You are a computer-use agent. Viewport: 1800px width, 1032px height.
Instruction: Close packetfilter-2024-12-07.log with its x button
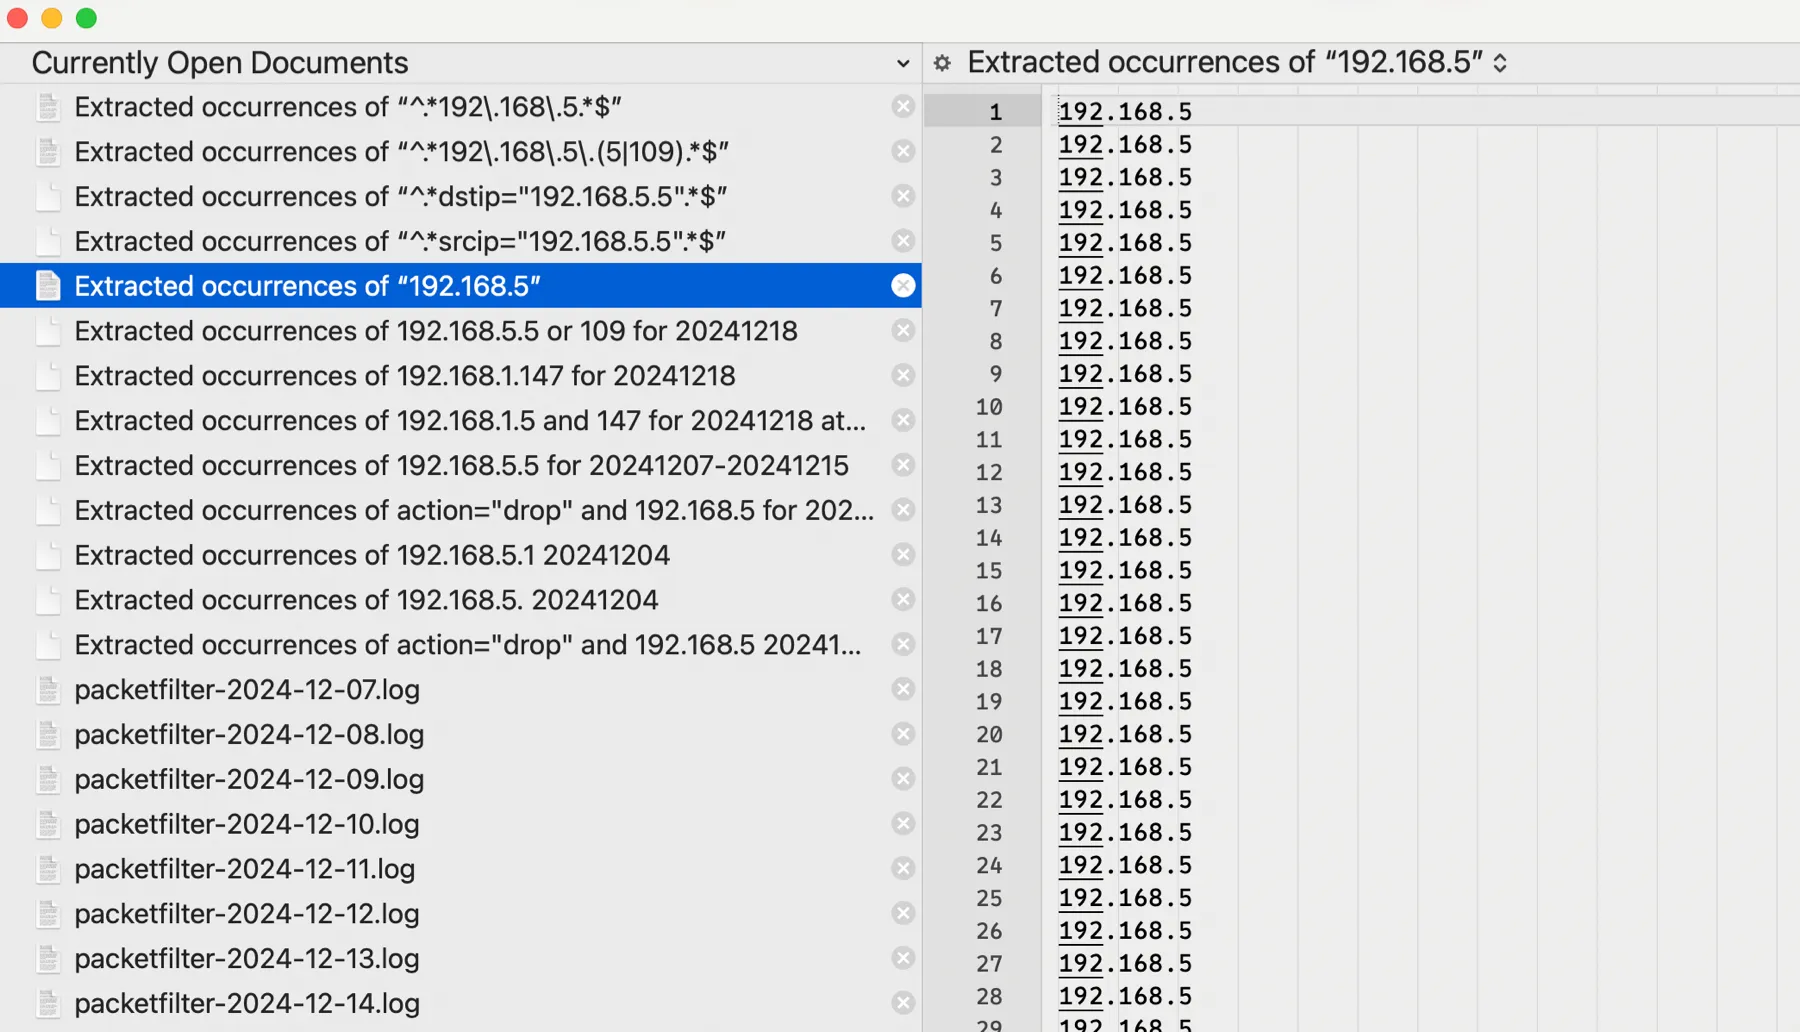pos(903,689)
